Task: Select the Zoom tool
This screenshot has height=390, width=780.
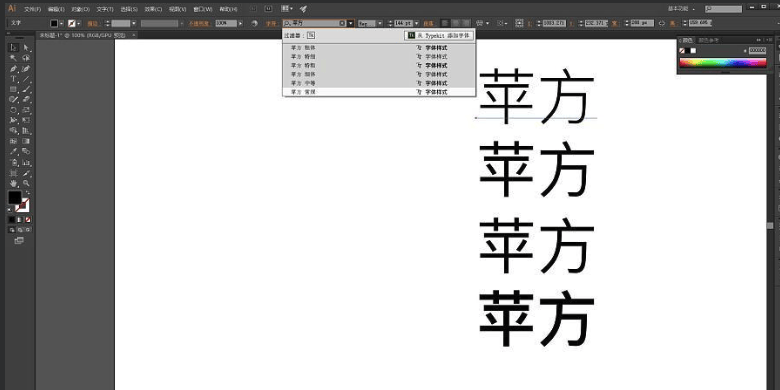Action: (x=26, y=184)
